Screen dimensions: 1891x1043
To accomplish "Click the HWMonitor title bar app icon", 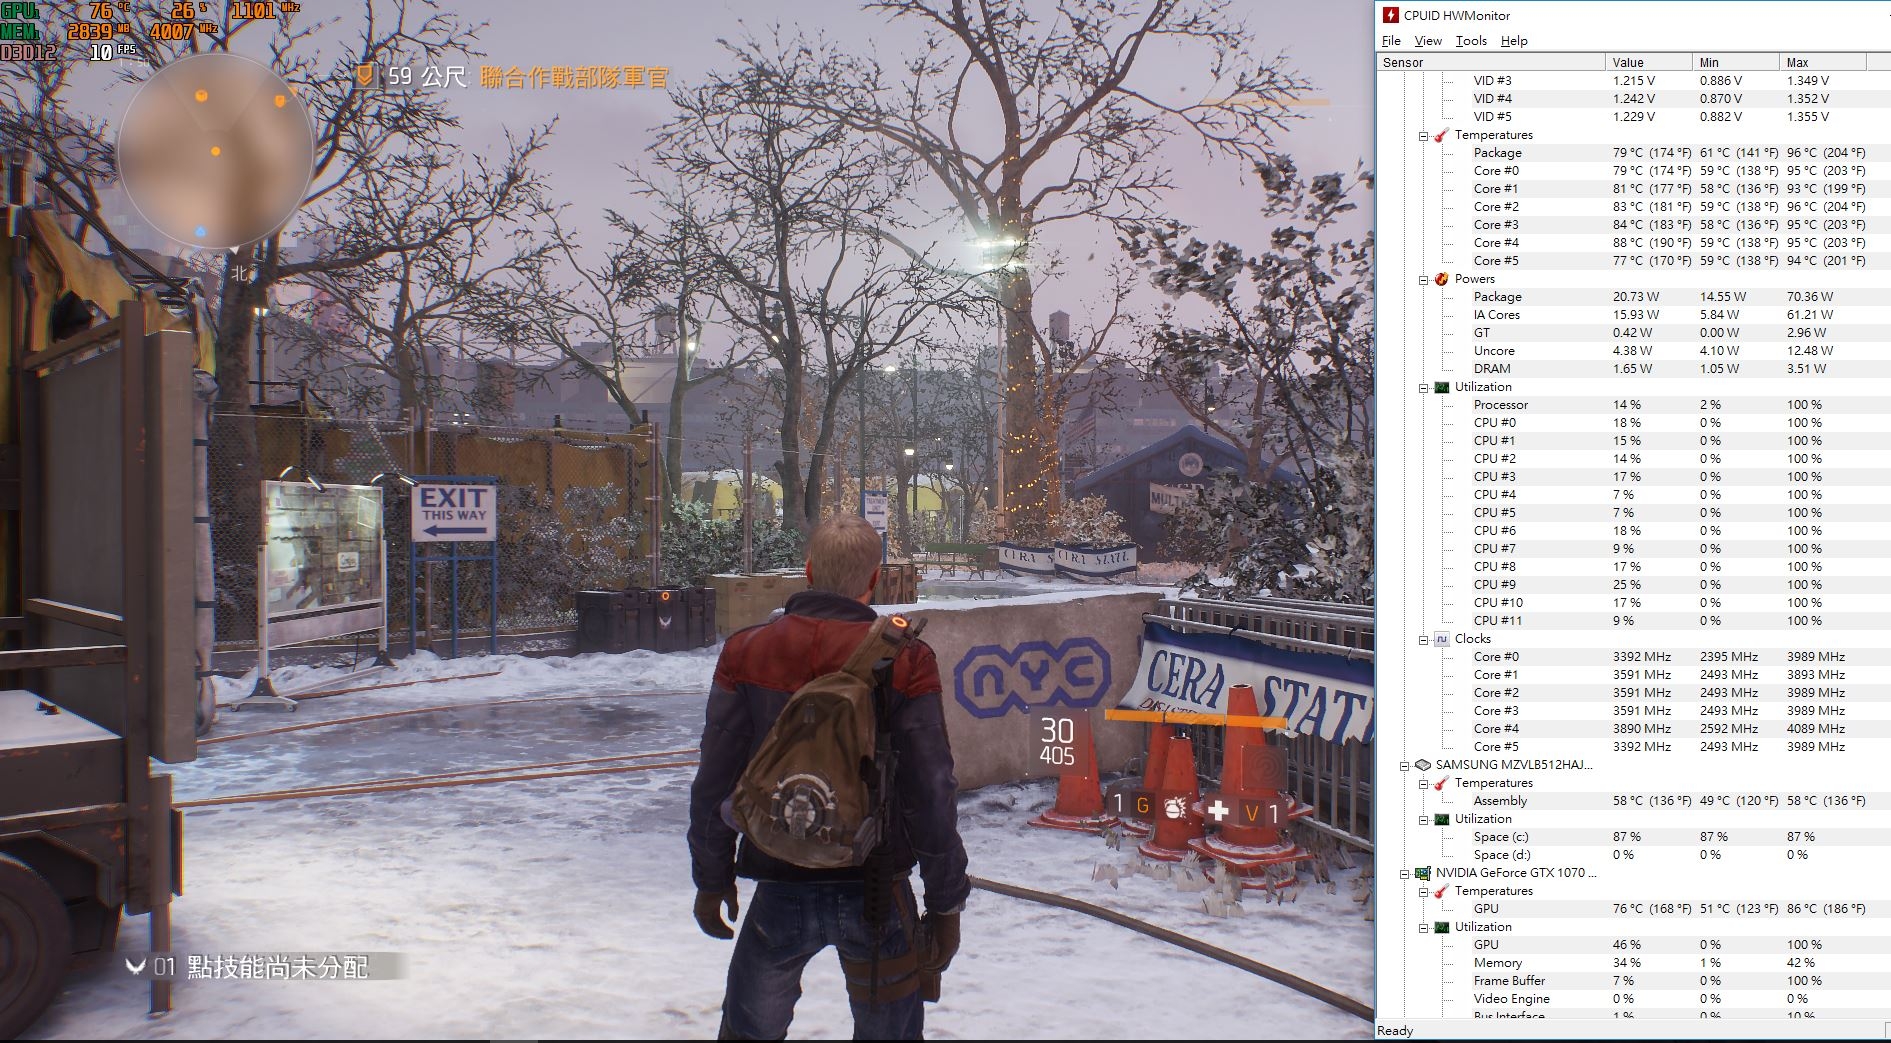I will coord(1390,15).
